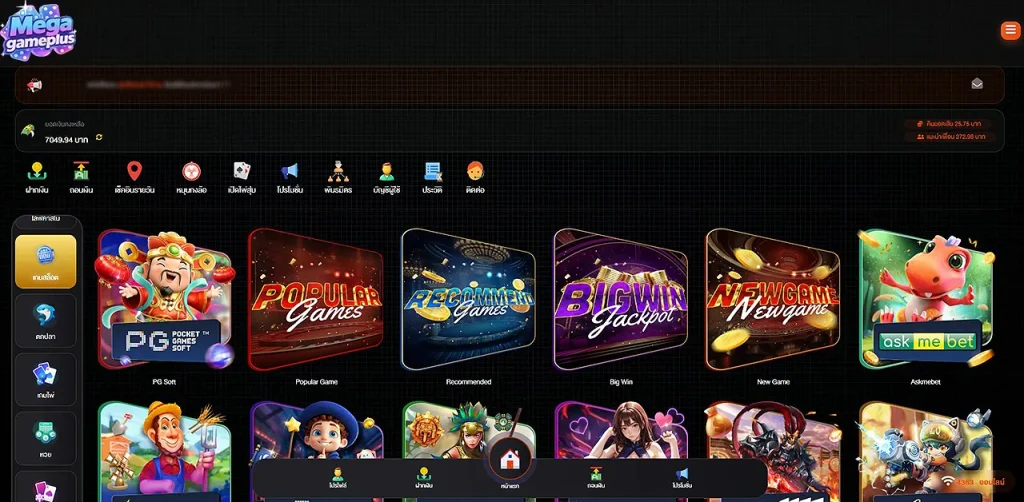The image size is (1024, 502).
Task: Open the spin wheel (หมุนวงล้อ) icon
Action: point(191,174)
